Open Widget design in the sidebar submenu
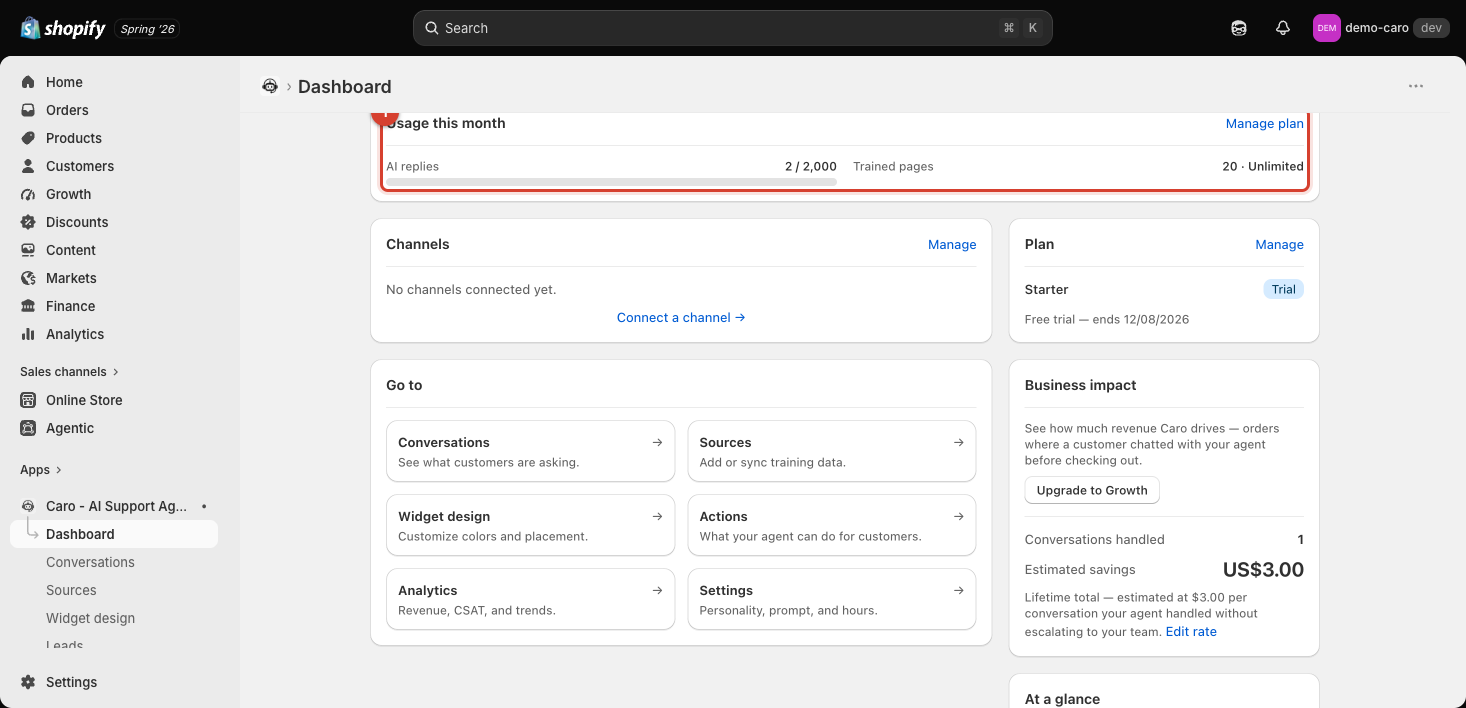This screenshot has width=1466, height=708. [90, 618]
